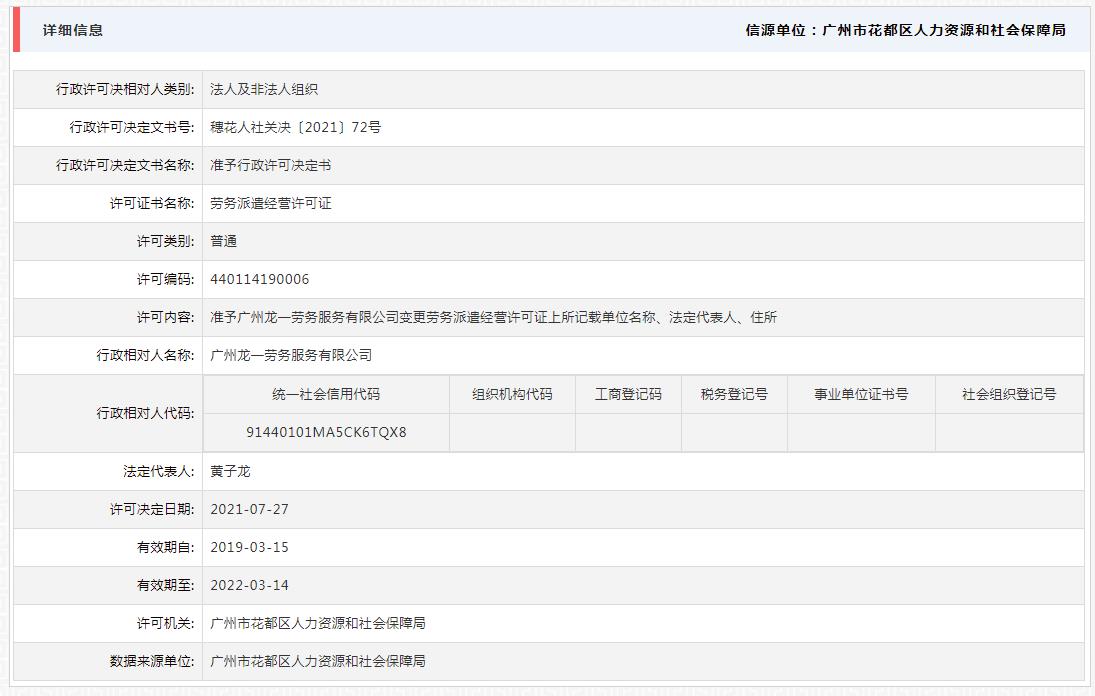Click the label 许可证书名称
This screenshot has width=1095, height=696.
point(152,203)
